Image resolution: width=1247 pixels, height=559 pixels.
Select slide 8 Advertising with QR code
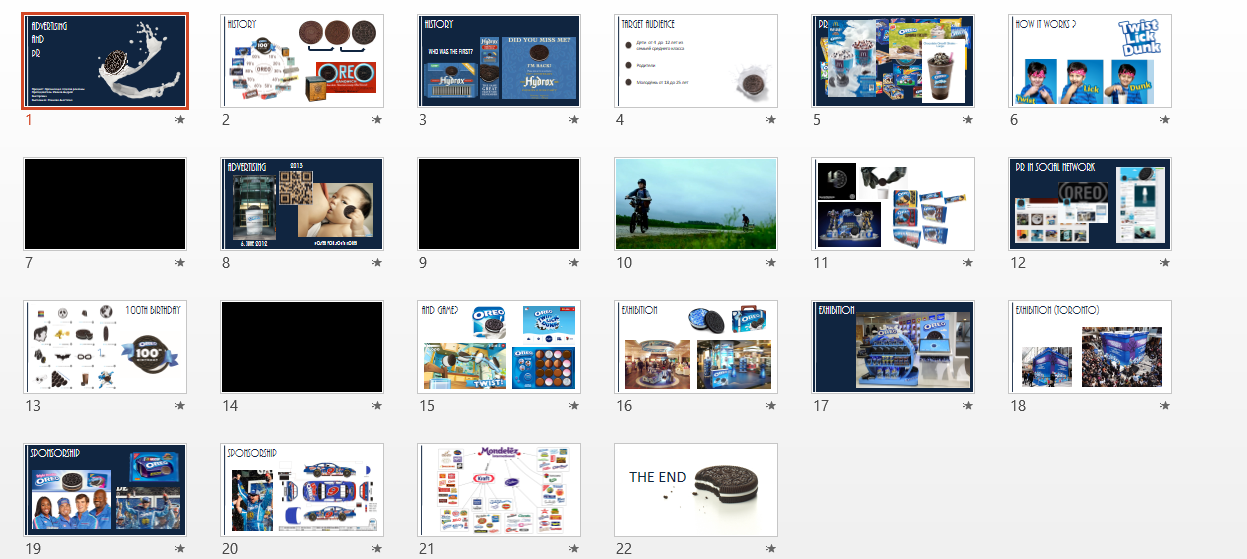click(303, 204)
